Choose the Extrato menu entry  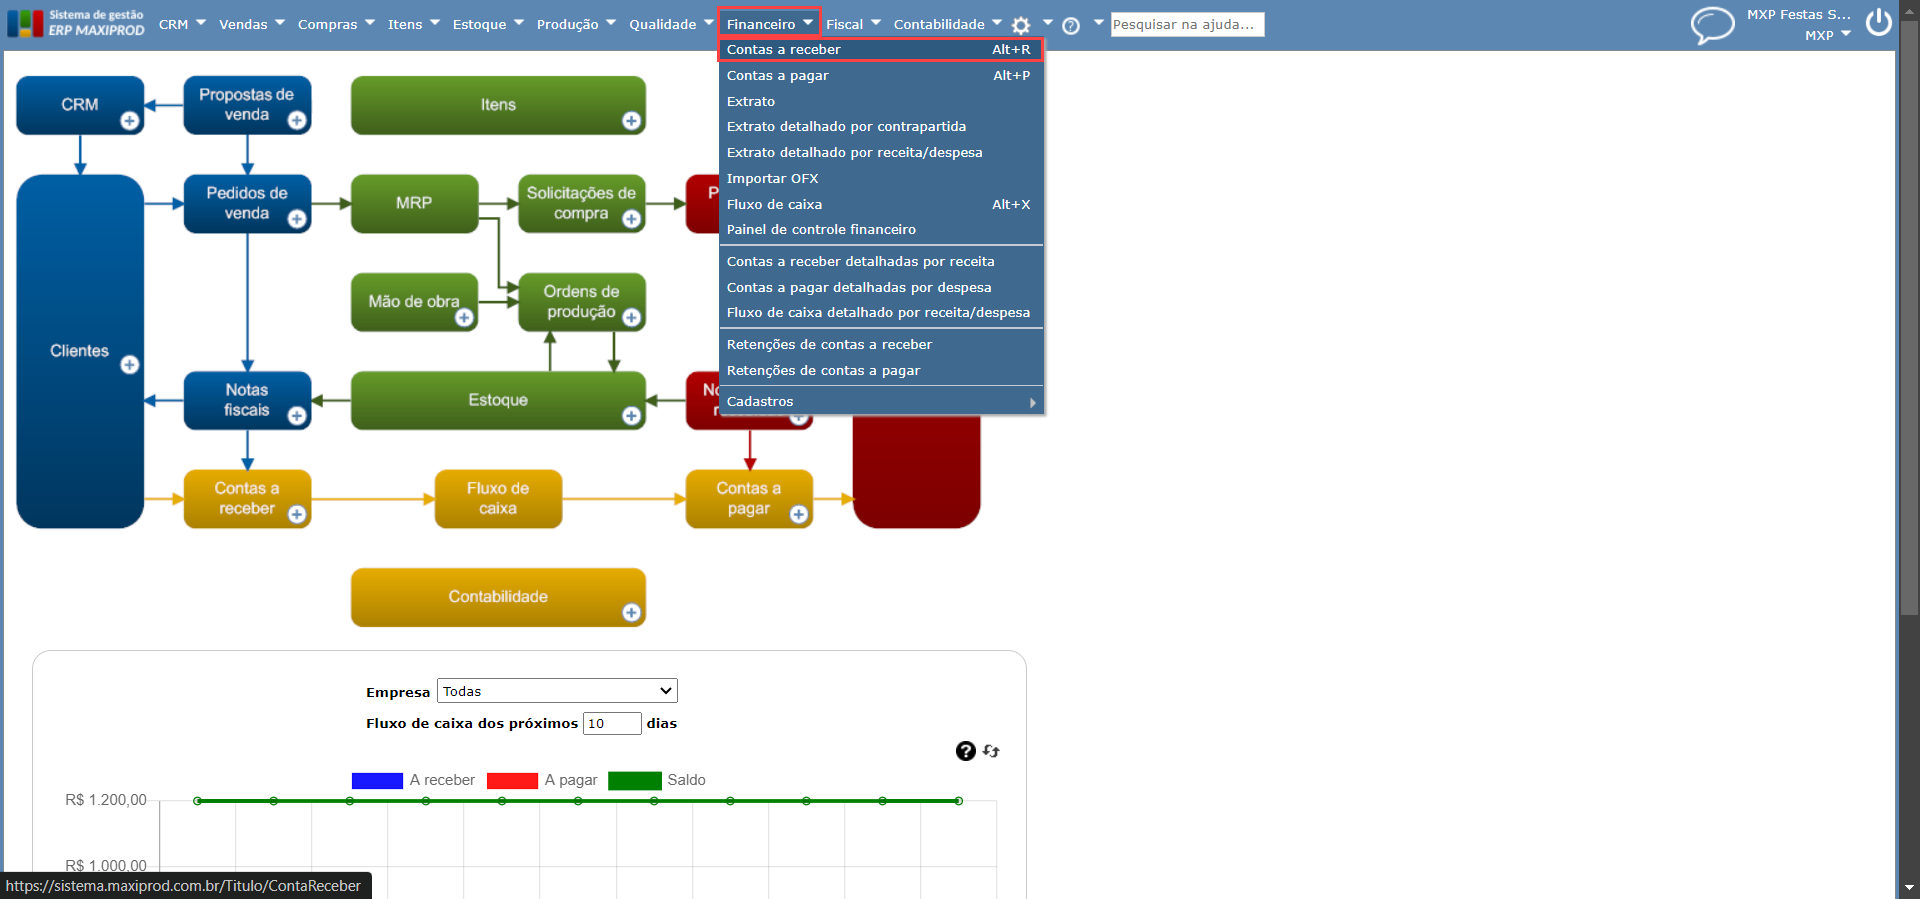click(x=880, y=101)
